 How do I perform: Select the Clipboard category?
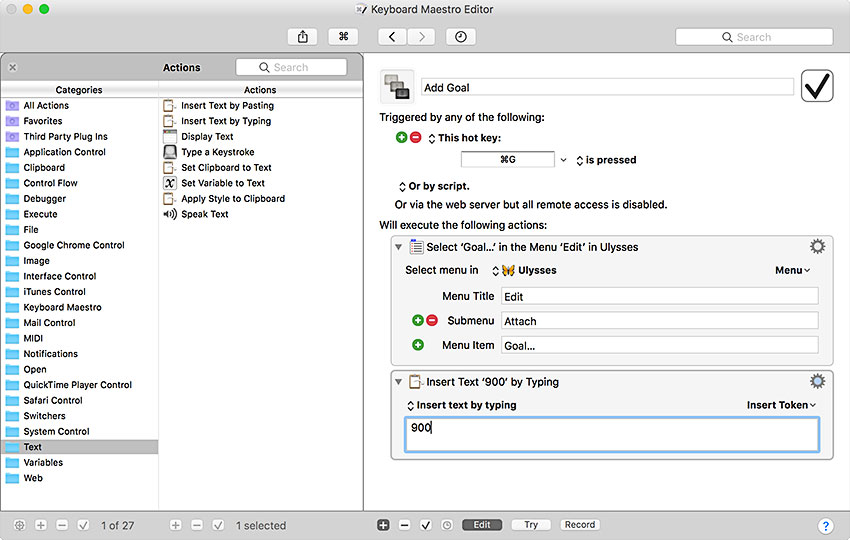click(44, 168)
